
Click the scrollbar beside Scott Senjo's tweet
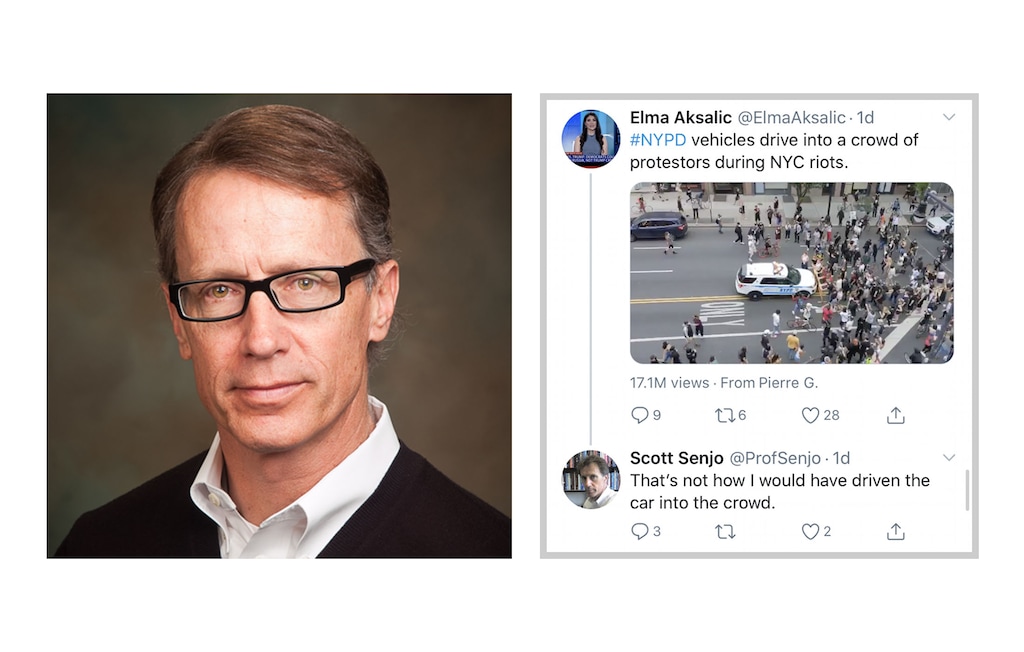967,489
